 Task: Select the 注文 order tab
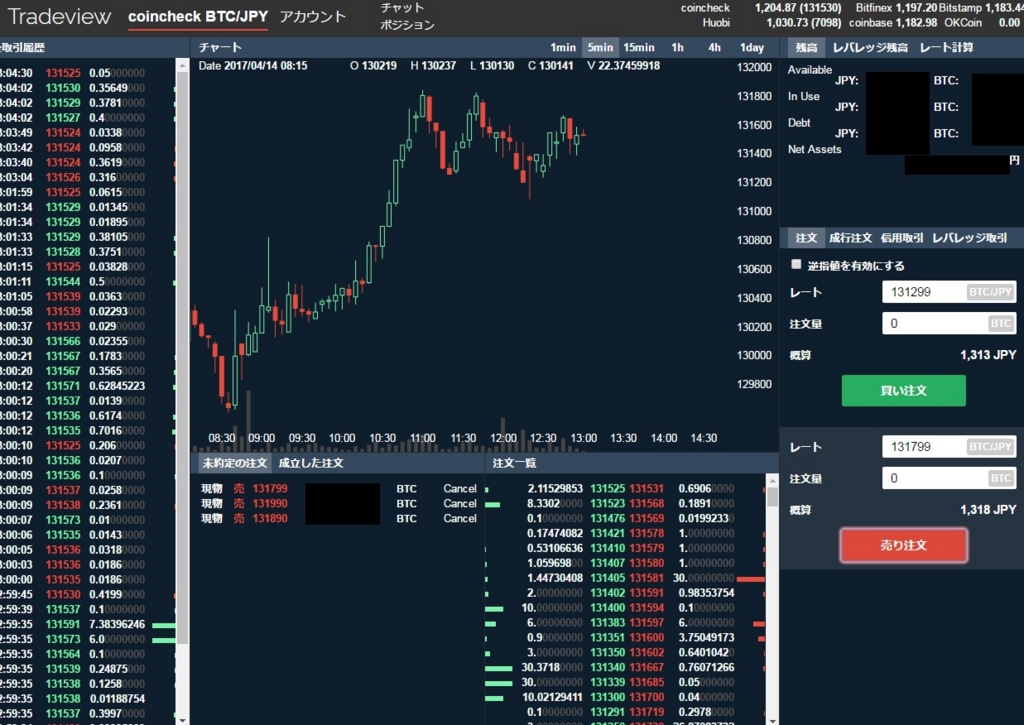(807, 238)
